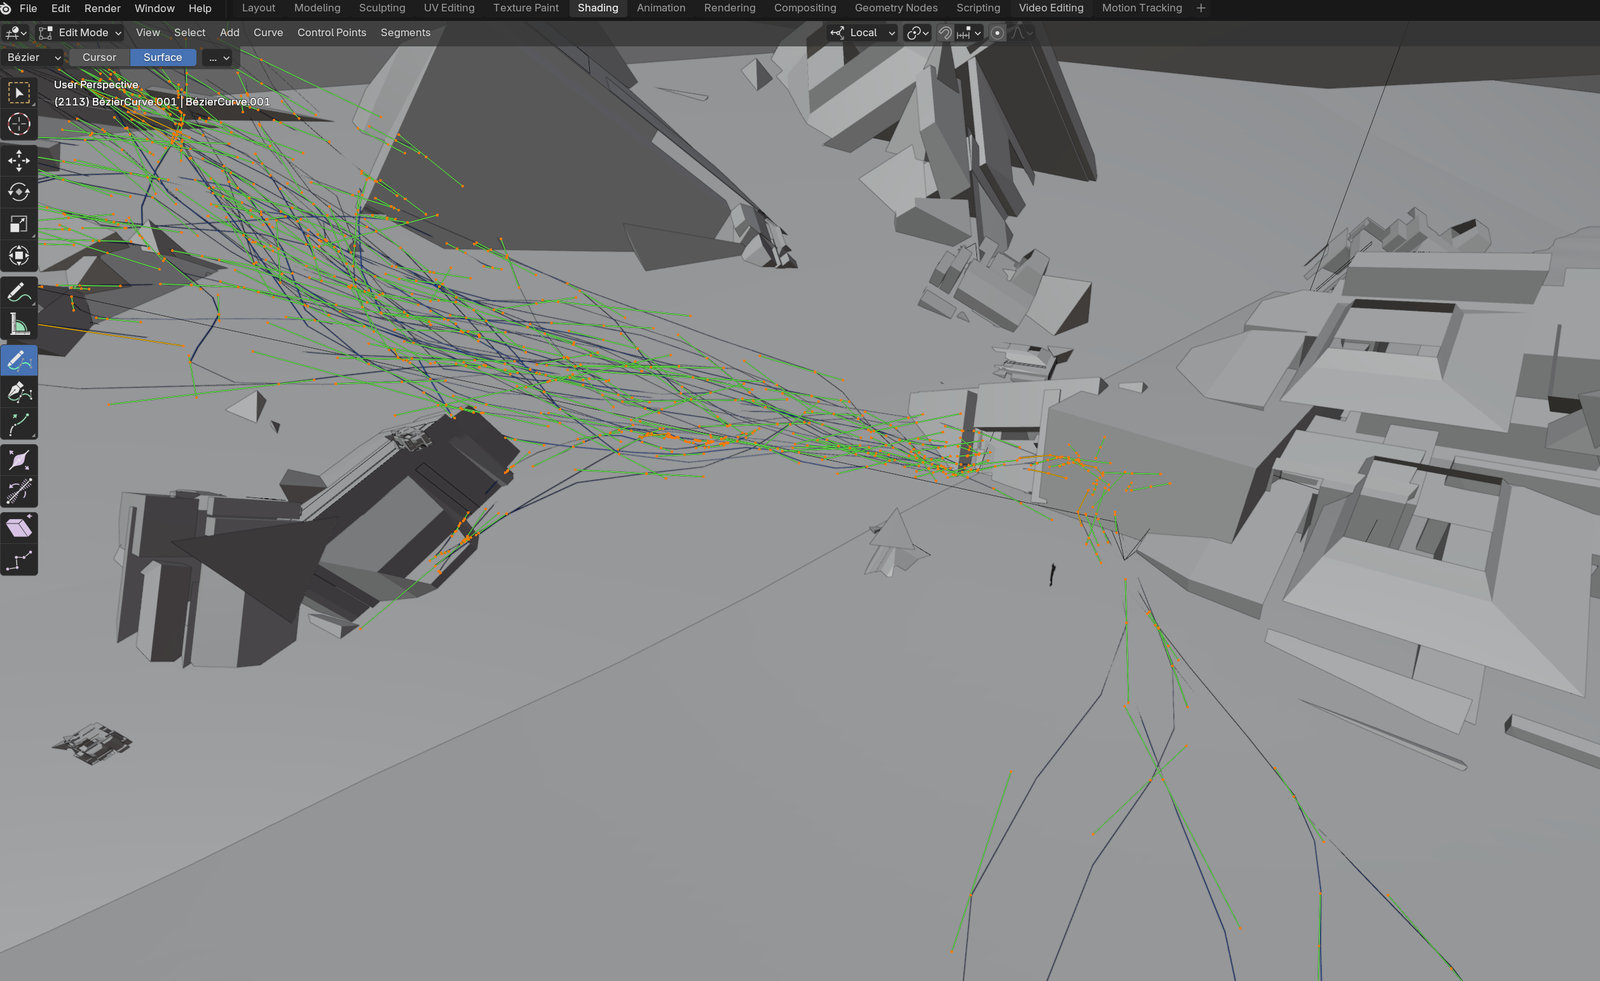Select the Radius tool

point(19,460)
